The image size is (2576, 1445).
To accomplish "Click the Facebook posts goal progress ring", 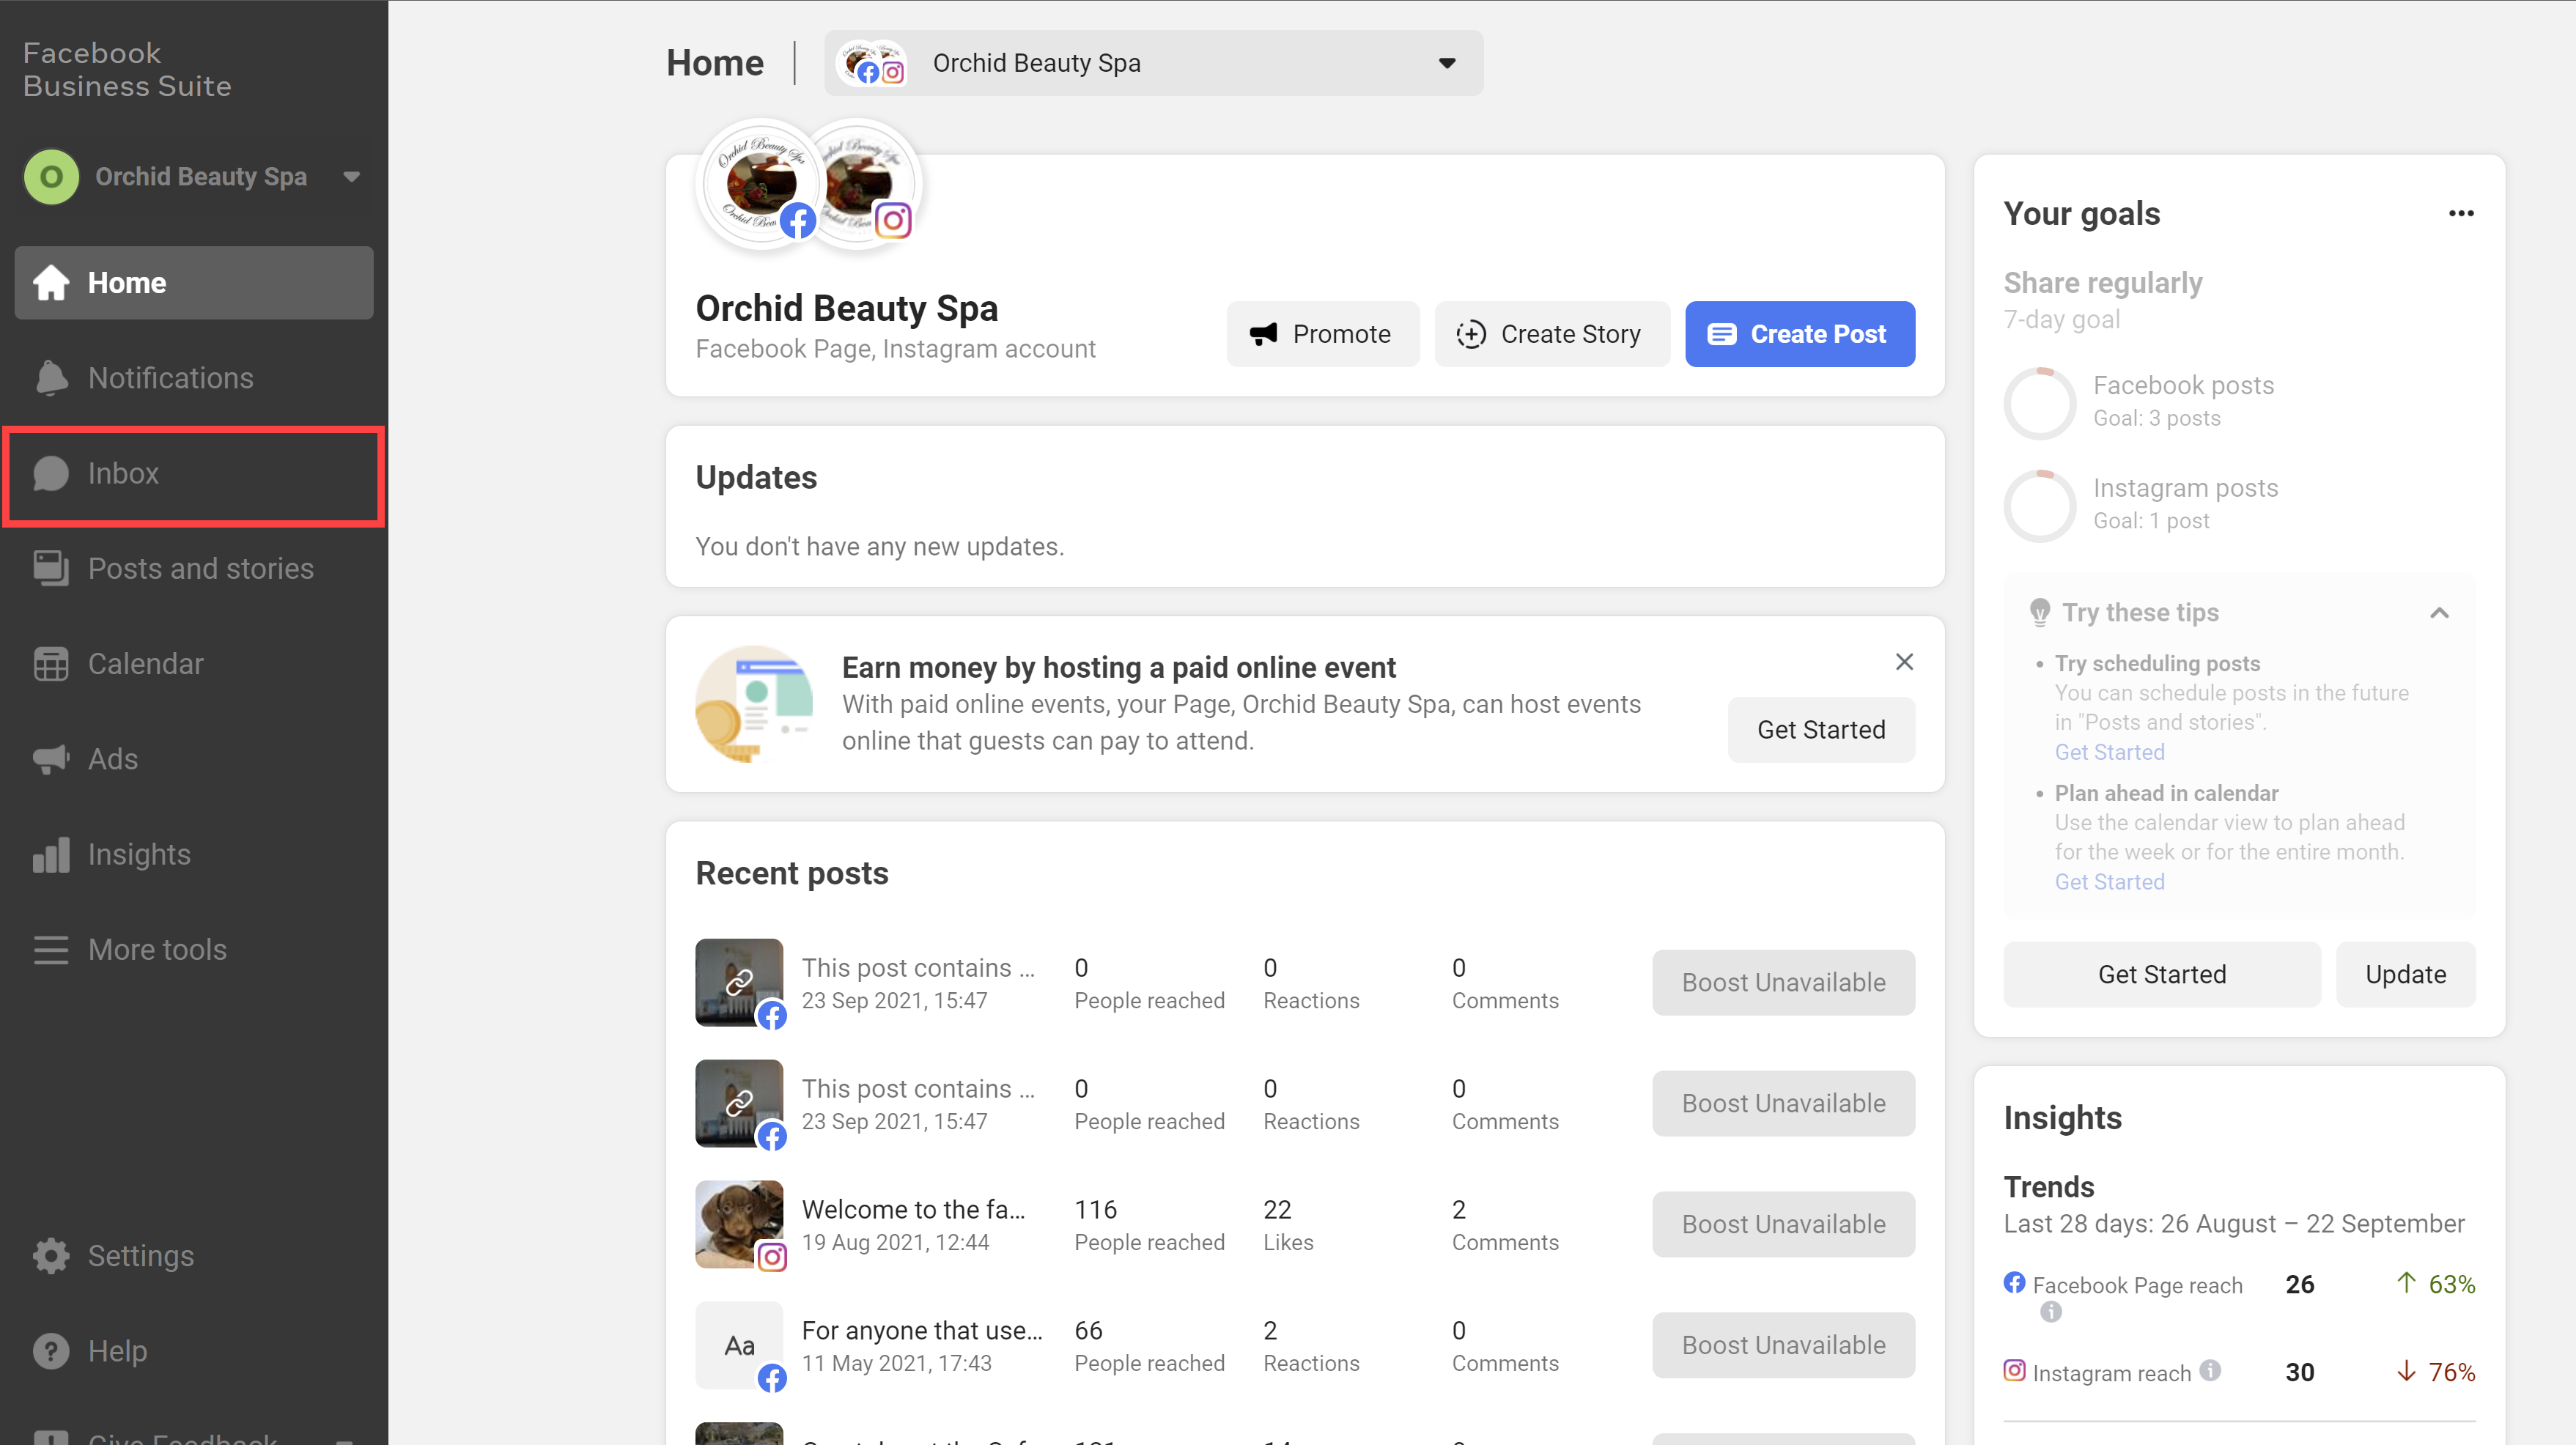I will [x=2040, y=403].
